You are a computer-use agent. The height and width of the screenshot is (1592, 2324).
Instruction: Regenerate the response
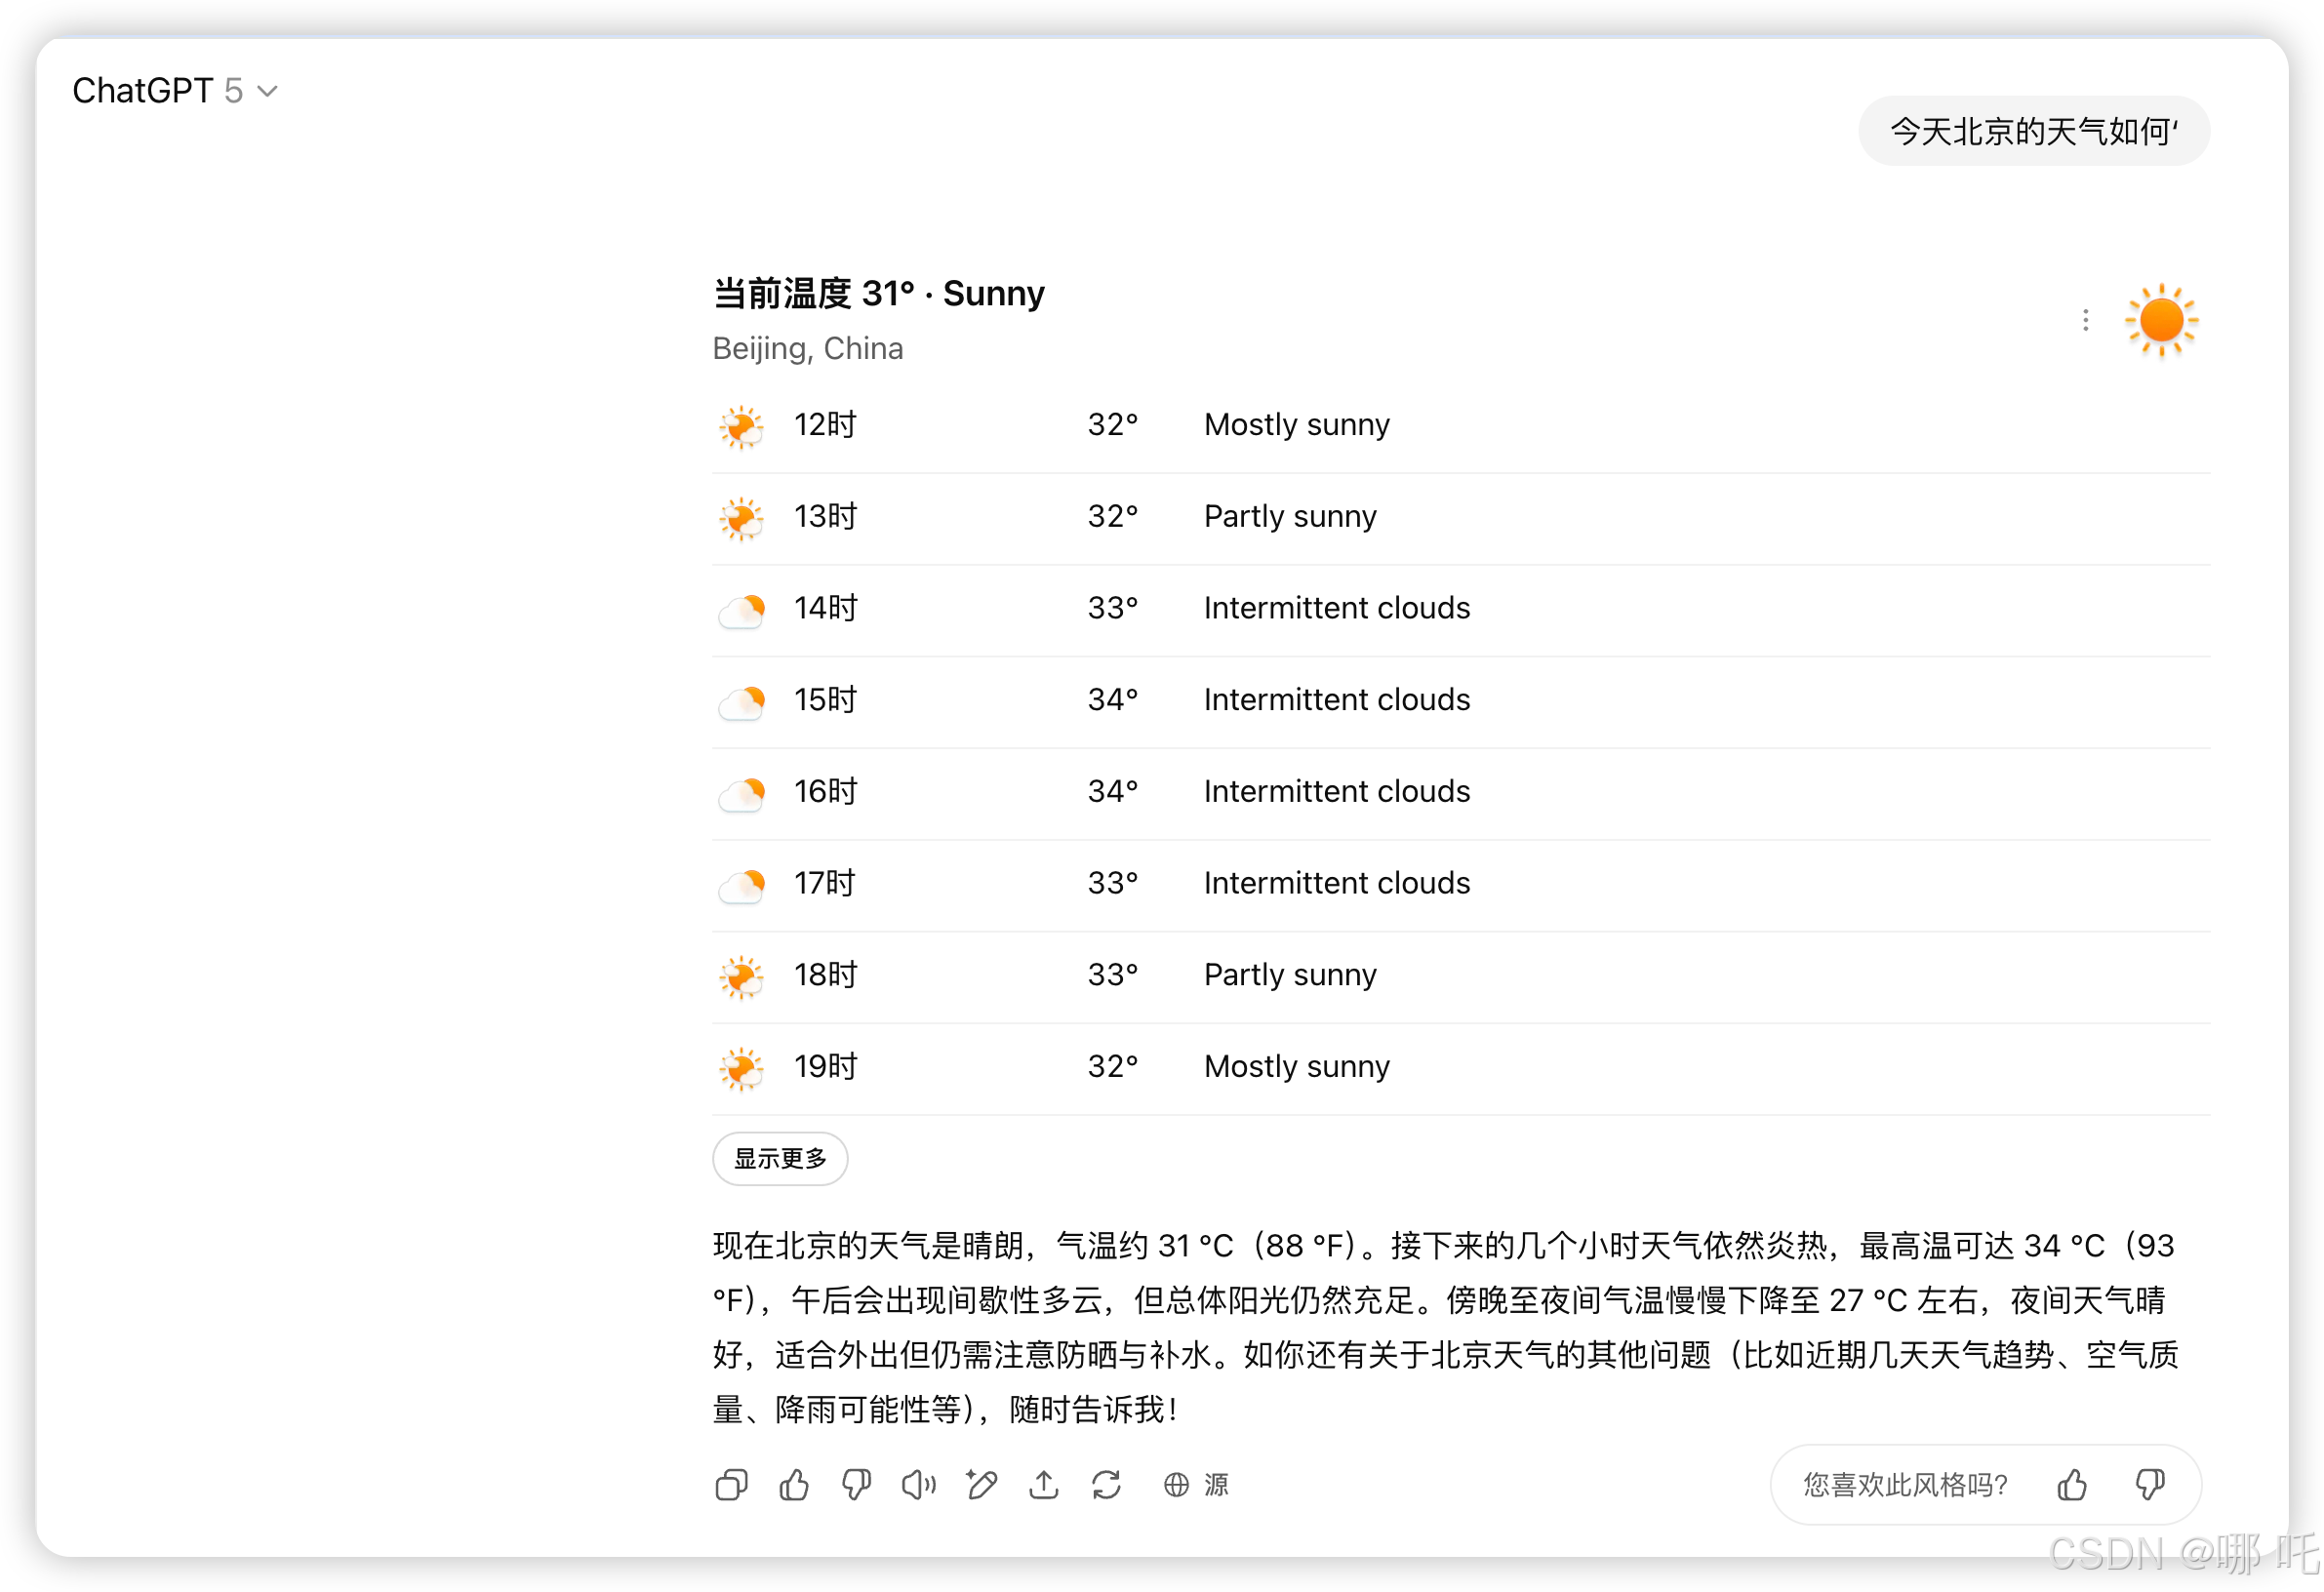click(x=1106, y=1485)
